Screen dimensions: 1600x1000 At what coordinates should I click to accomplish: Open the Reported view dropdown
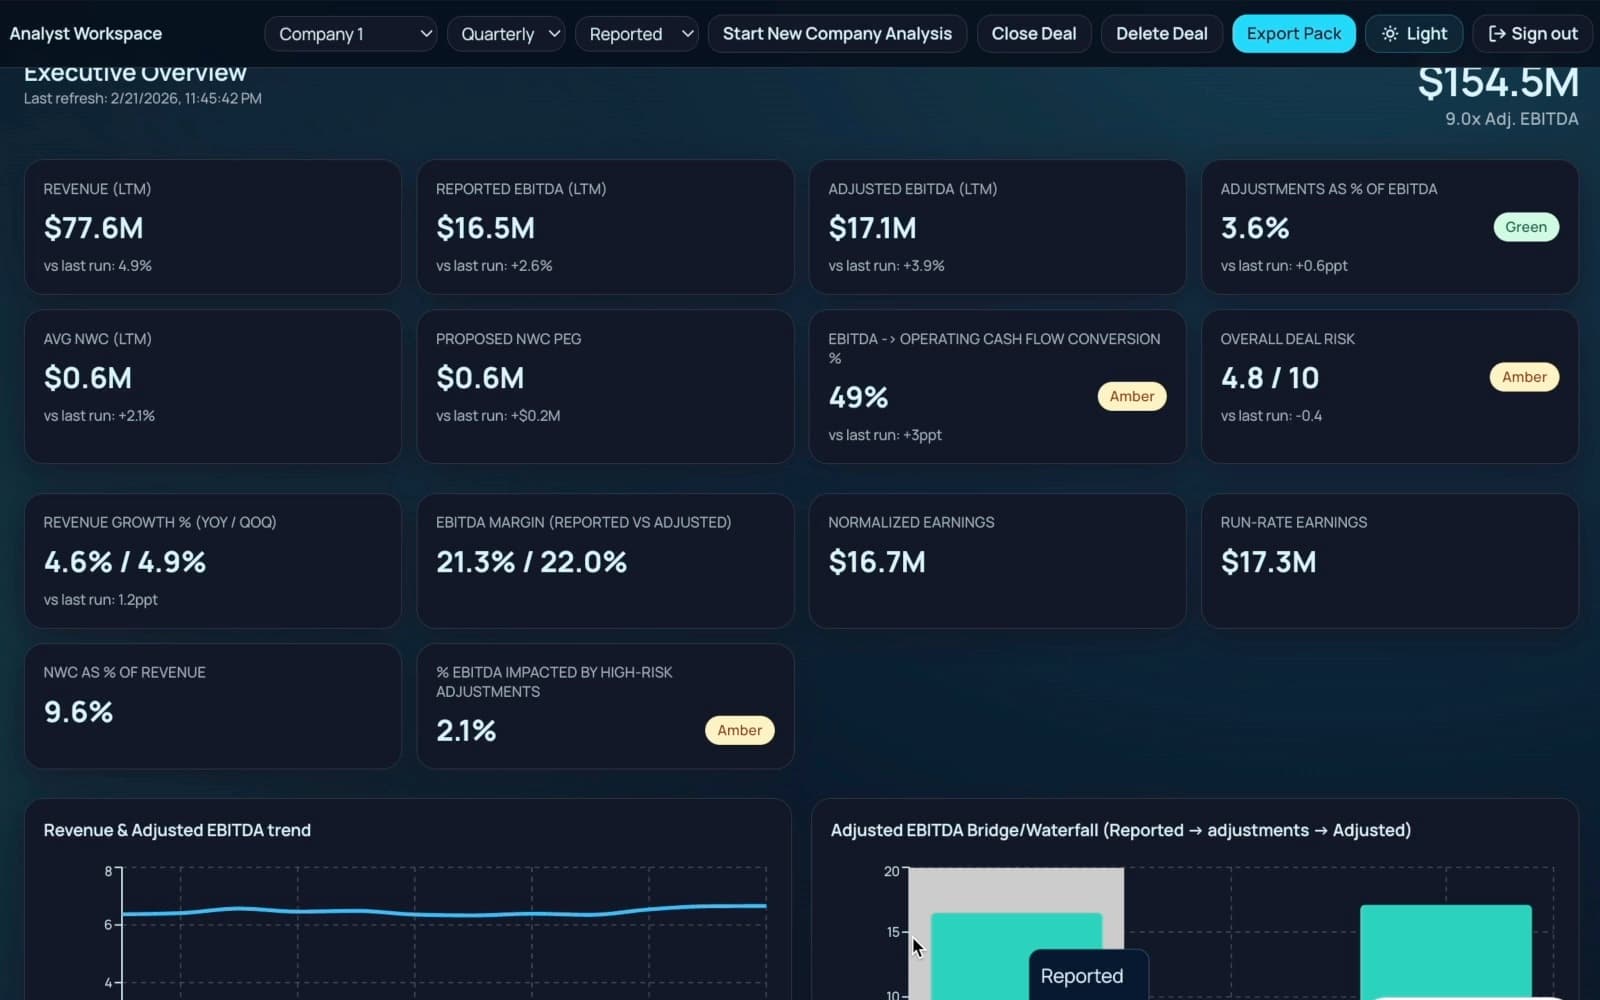point(637,34)
